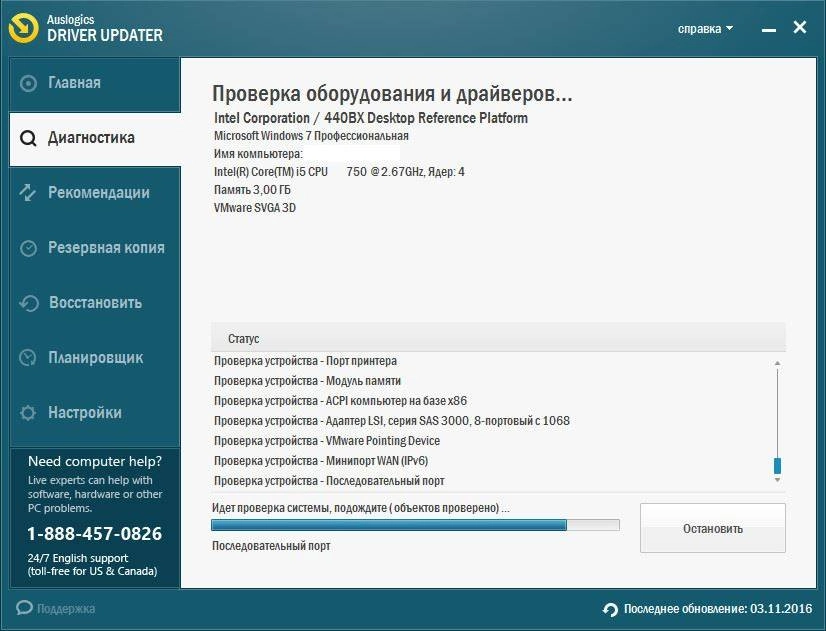Screen dimensions: 826x631
Task: Click the Auslogics Driver Updater logo icon
Action: [24, 28]
